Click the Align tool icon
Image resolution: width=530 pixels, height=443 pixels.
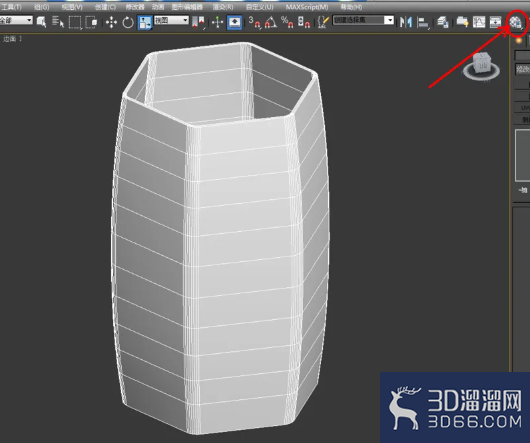tap(423, 23)
